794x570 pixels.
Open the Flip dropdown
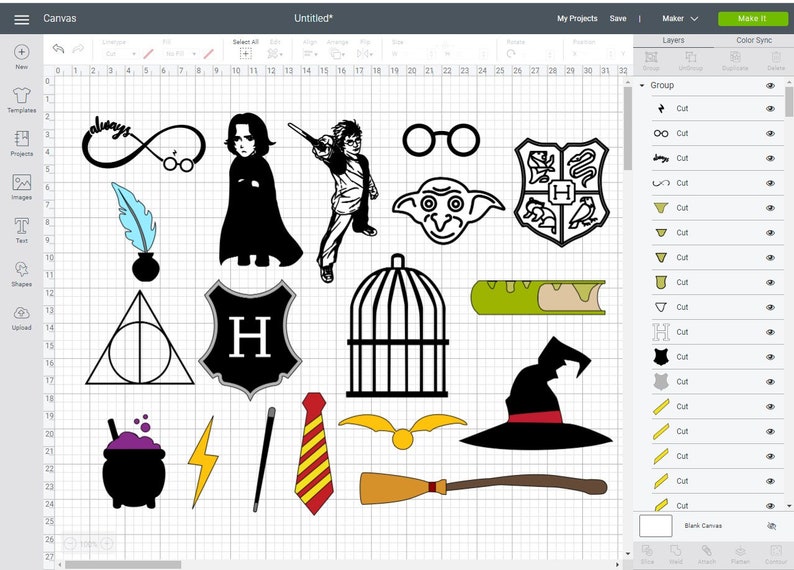click(365, 53)
